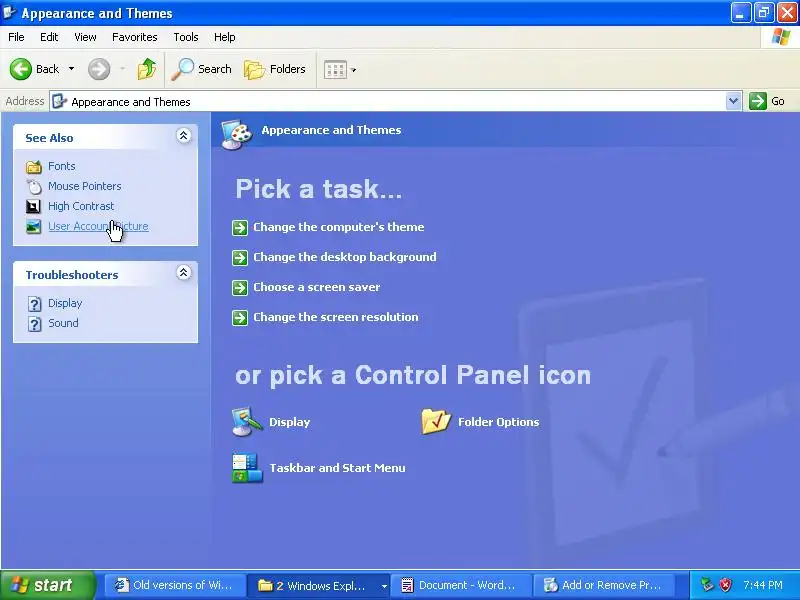Select Change the screen resolution task
800x600 pixels.
(x=336, y=317)
